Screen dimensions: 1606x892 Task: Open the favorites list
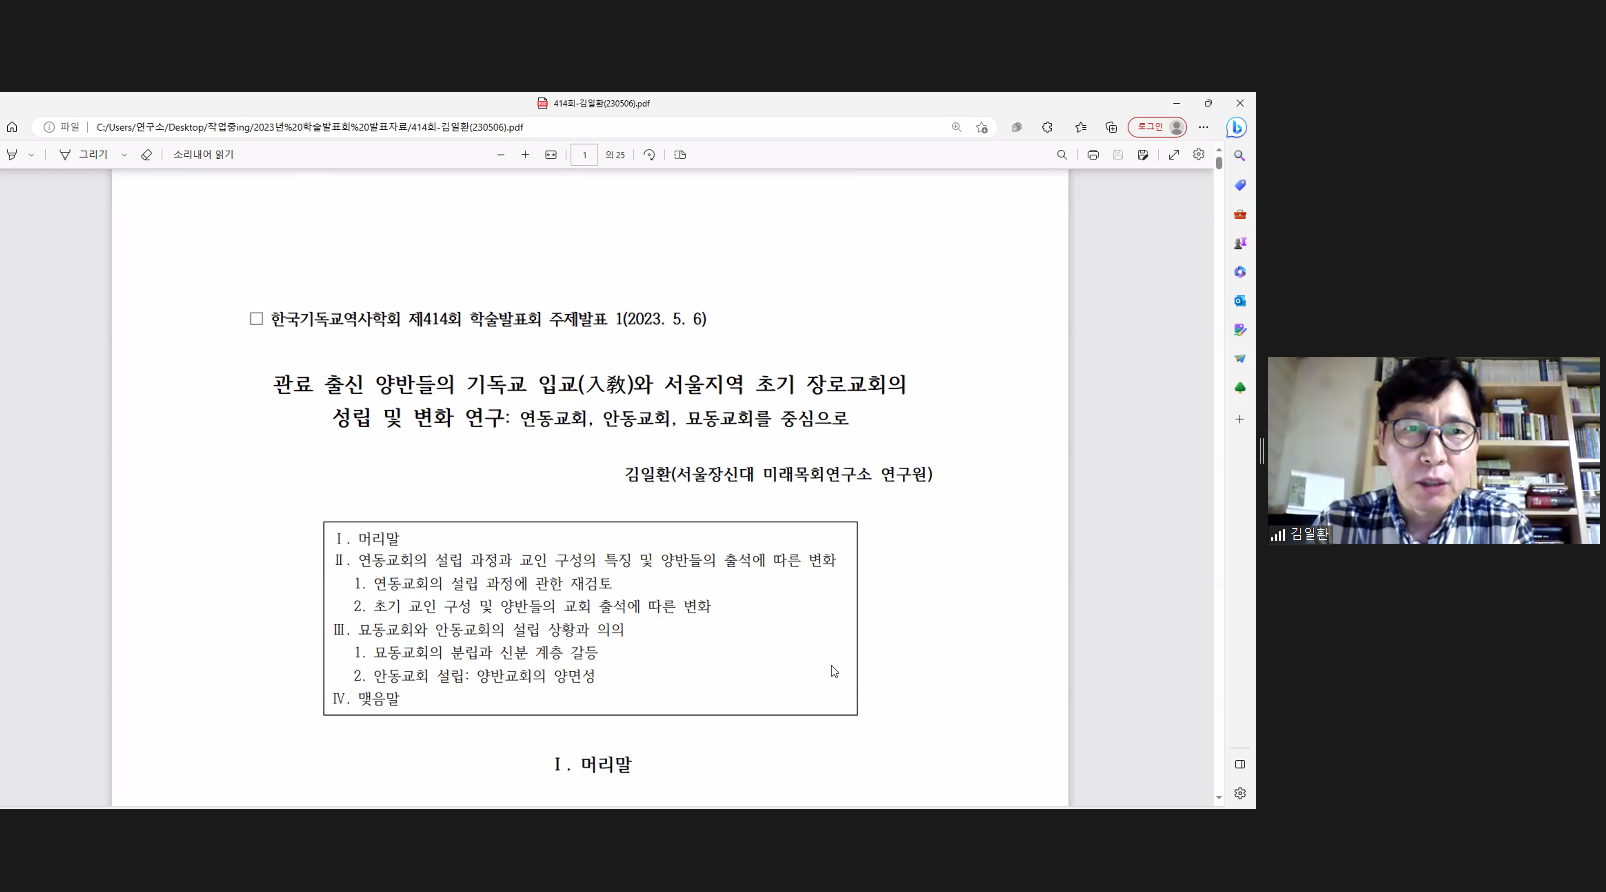click(x=1081, y=127)
